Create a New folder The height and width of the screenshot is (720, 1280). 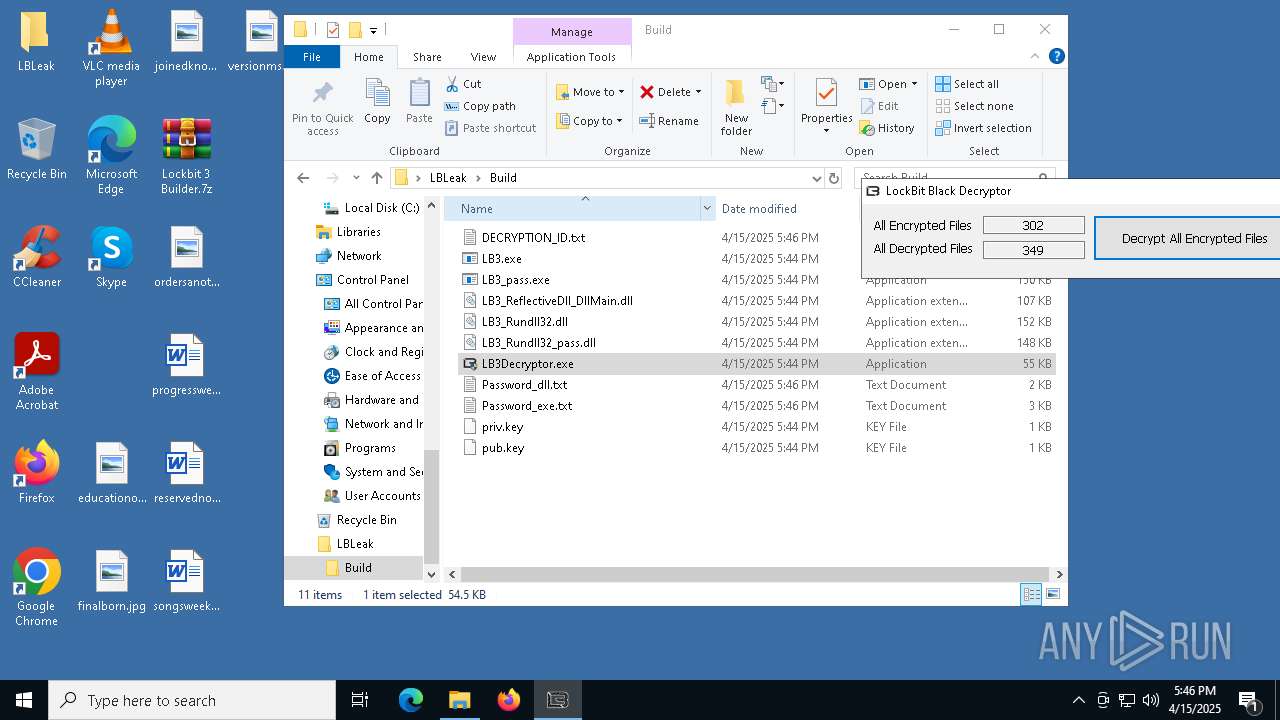pyautogui.click(x=736, y=108)
